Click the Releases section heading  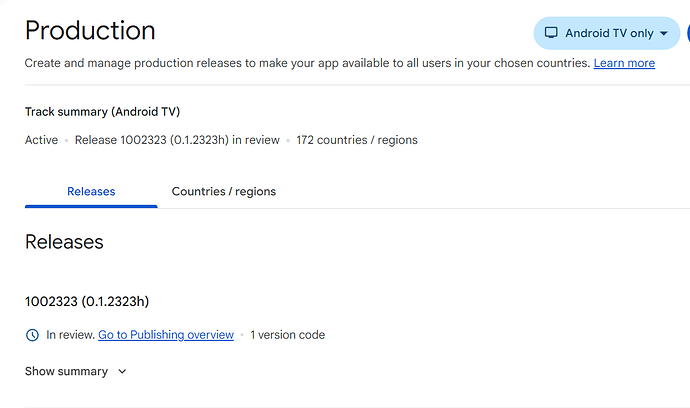click(64, 242)
